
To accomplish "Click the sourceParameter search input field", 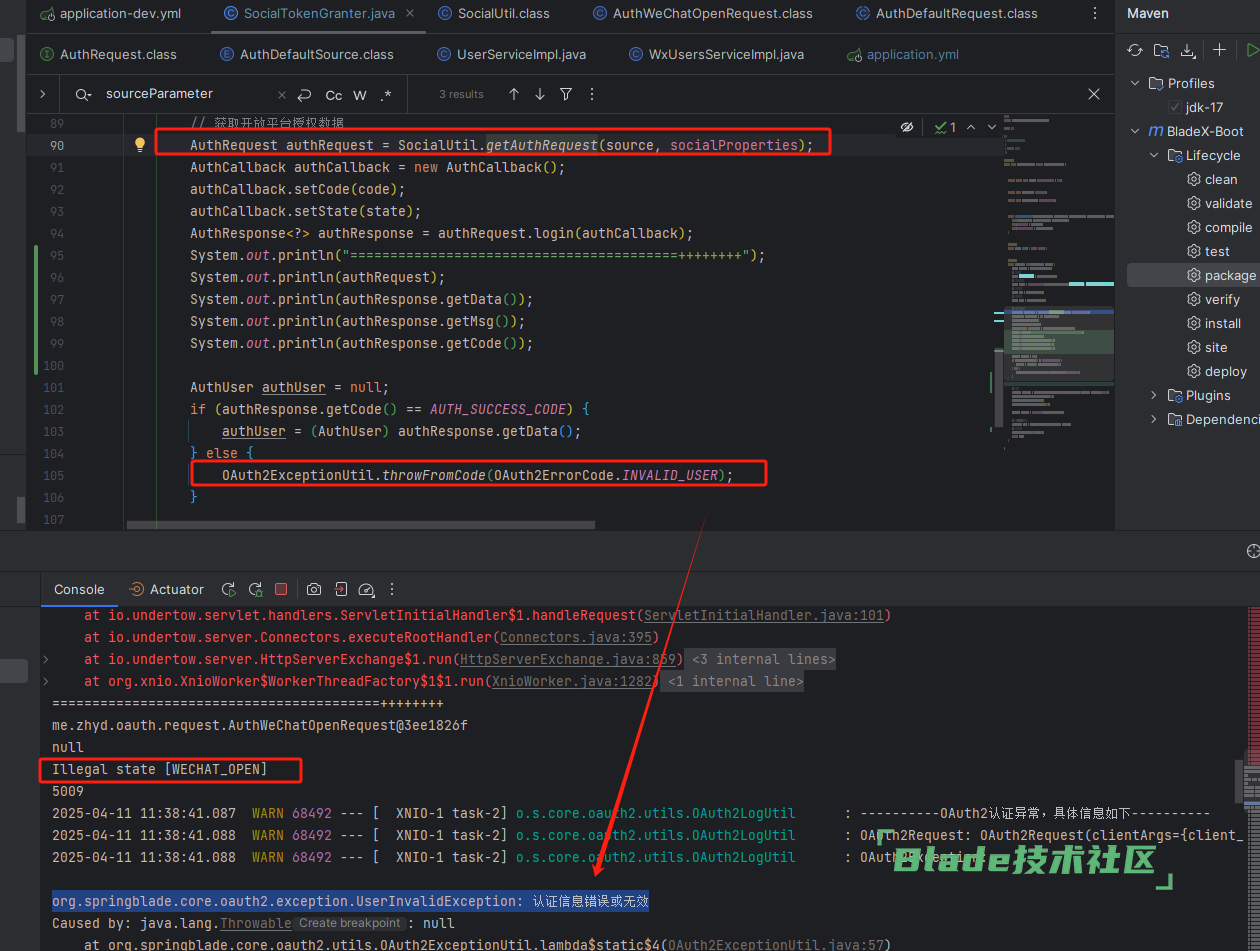I will point(190,94).
